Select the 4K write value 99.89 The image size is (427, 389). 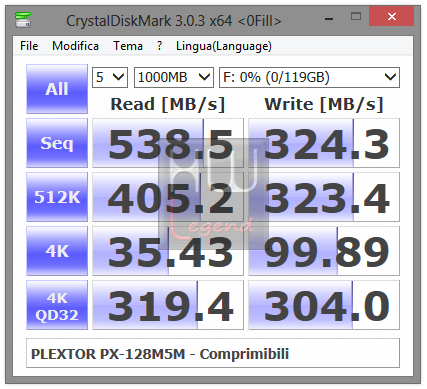(x=324, y=251)
